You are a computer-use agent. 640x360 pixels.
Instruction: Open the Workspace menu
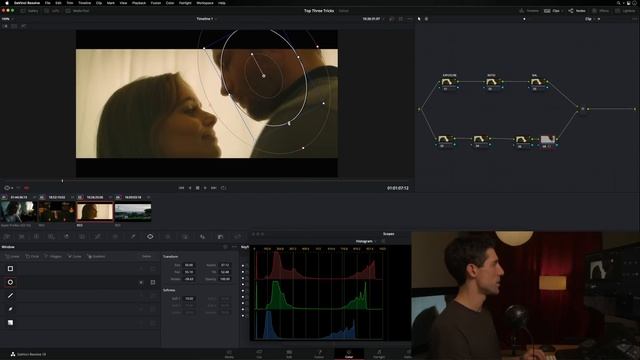(205, 3)
